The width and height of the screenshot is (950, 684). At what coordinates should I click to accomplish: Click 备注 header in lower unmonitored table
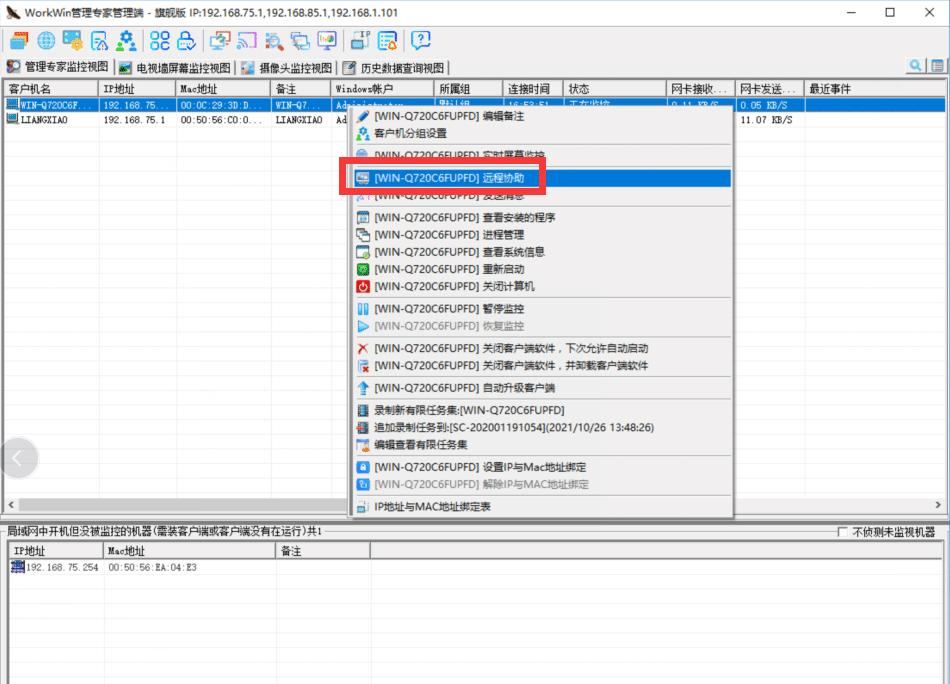[322, 551]
